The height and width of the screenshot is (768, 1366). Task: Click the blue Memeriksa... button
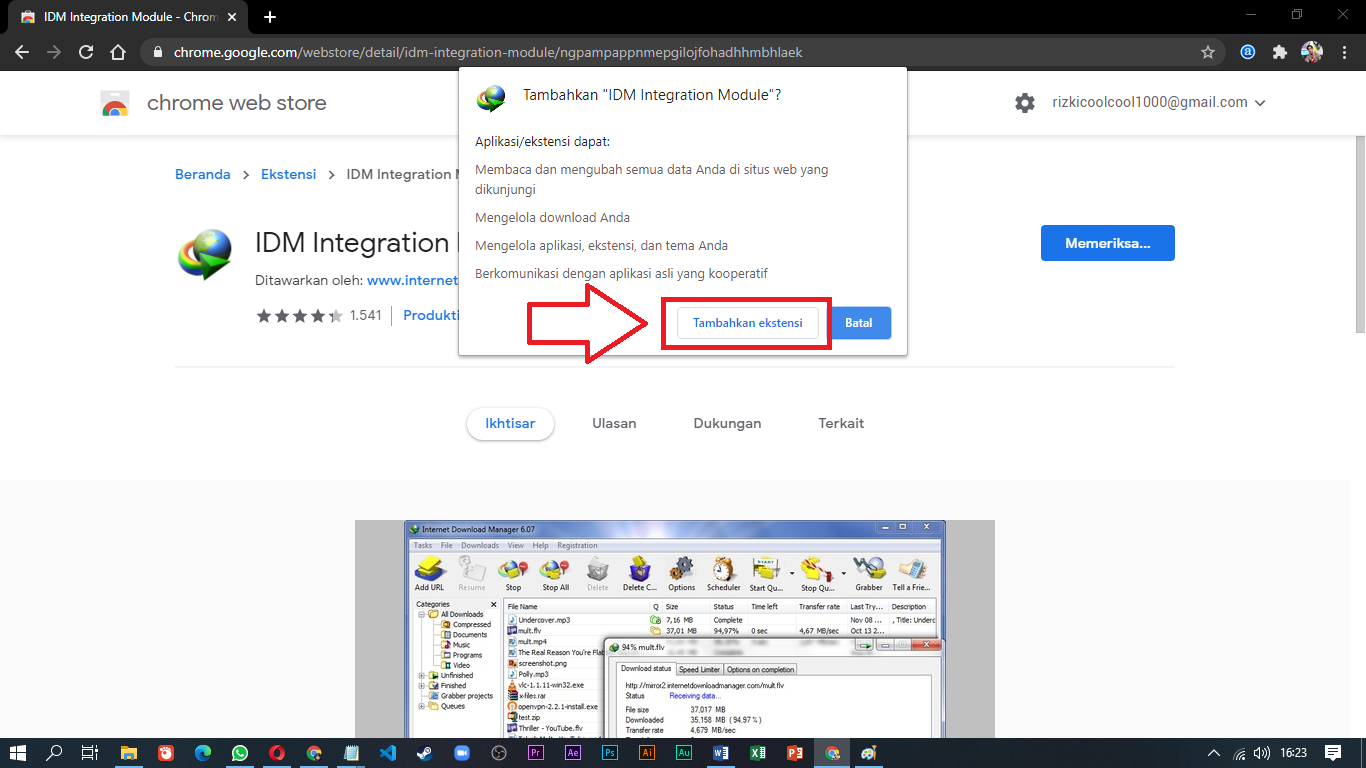[1107, 243]
